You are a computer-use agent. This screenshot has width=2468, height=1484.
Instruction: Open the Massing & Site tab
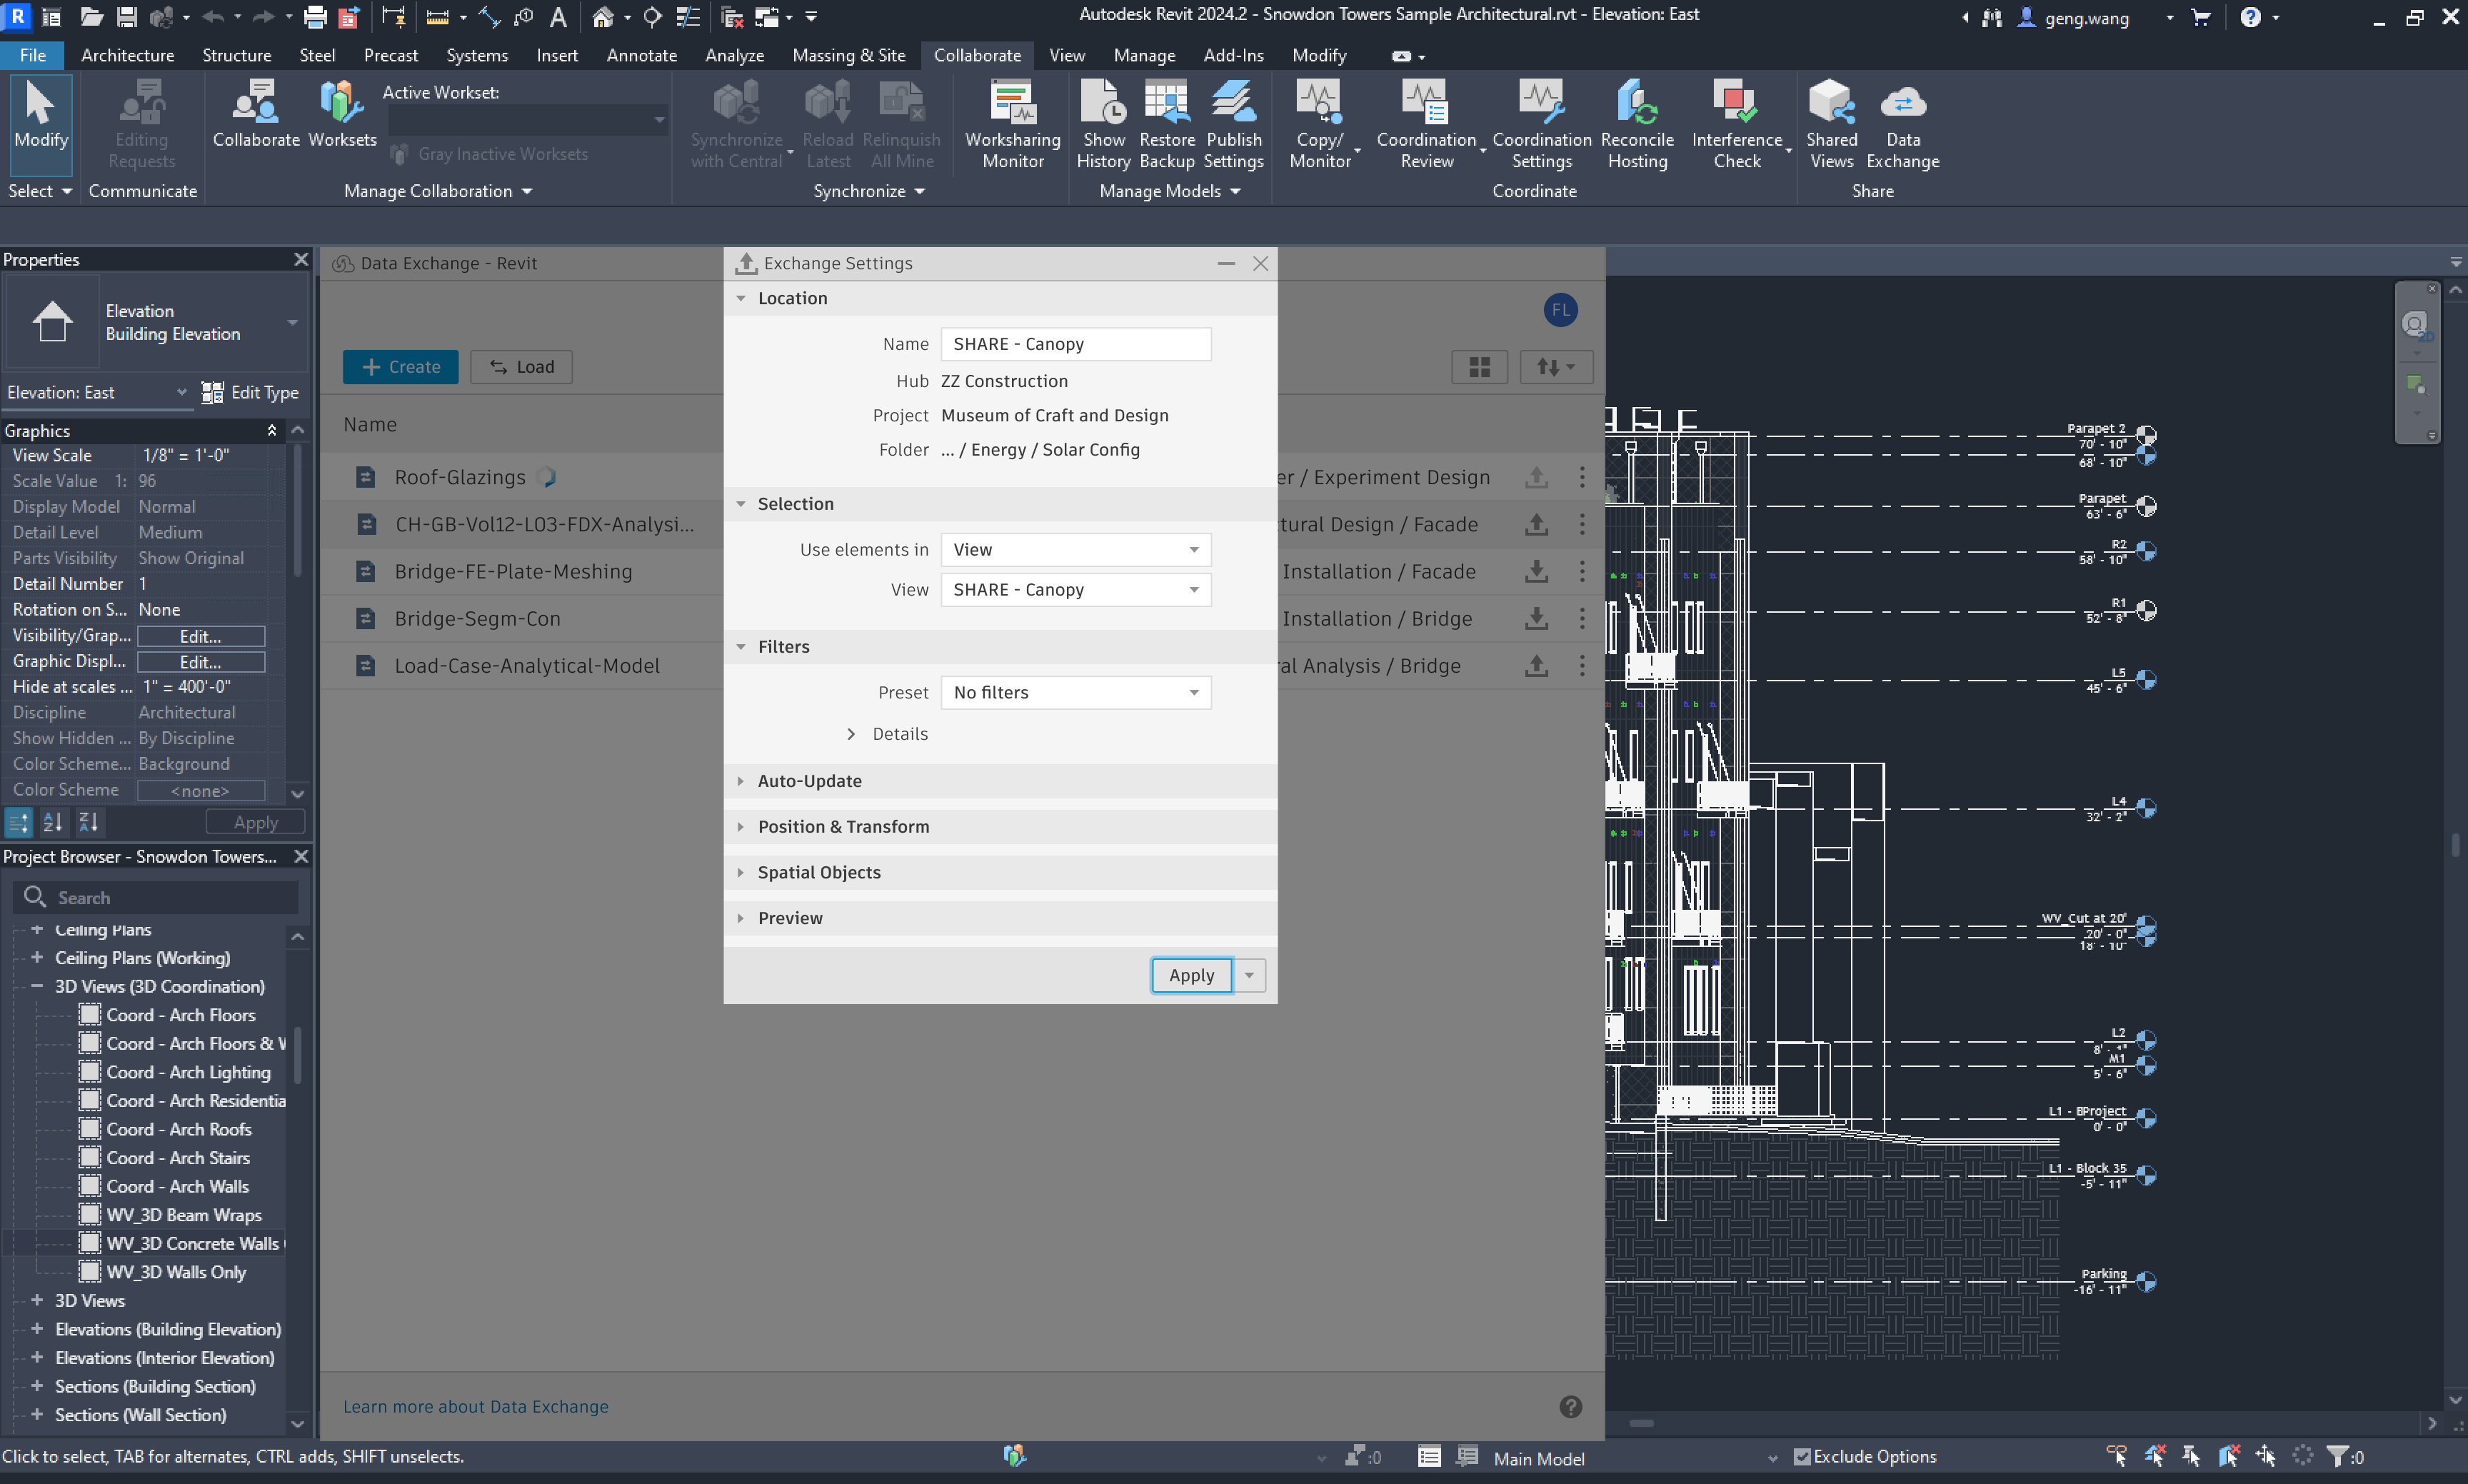click(848, 56)
